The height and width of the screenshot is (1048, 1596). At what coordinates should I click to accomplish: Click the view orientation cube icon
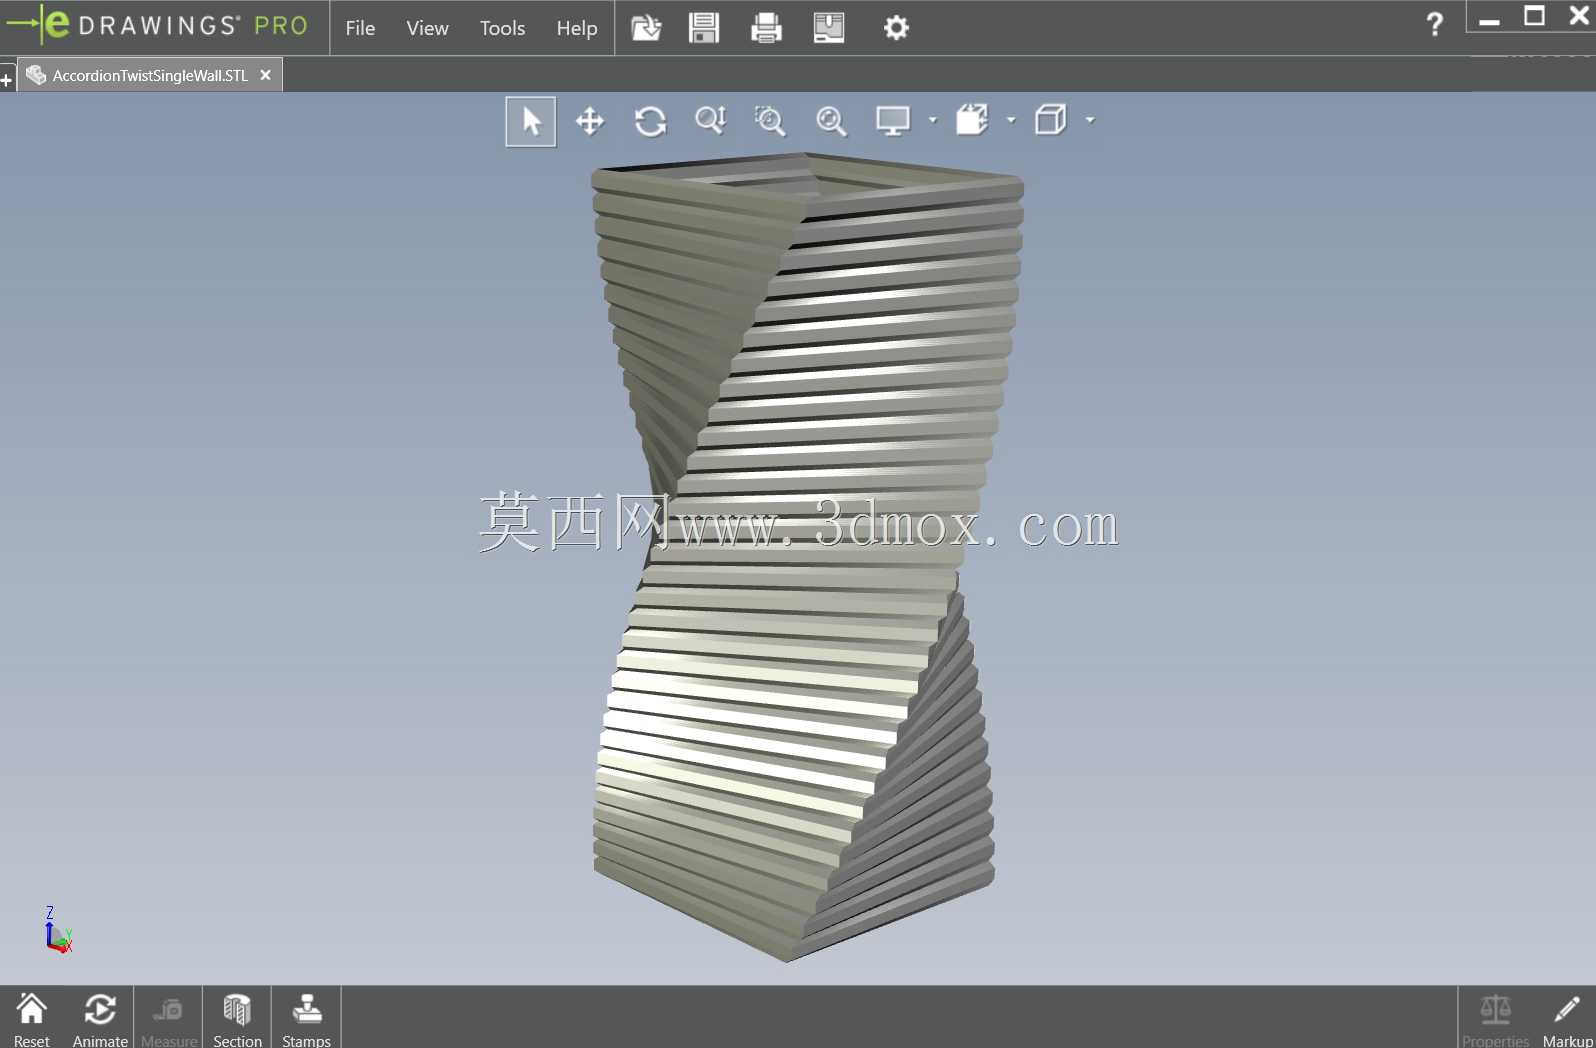1051,121
